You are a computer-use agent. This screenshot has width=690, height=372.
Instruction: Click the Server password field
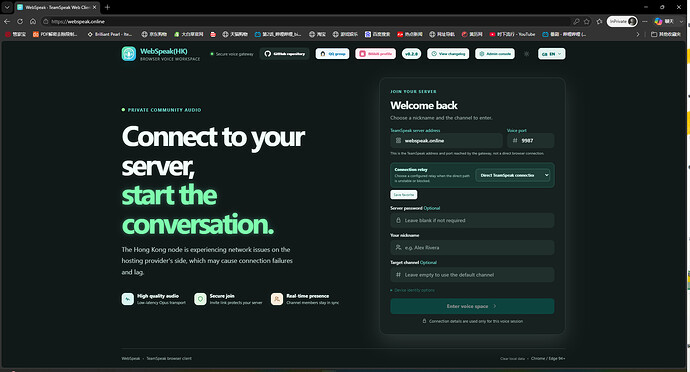click(x=472, y=220)
